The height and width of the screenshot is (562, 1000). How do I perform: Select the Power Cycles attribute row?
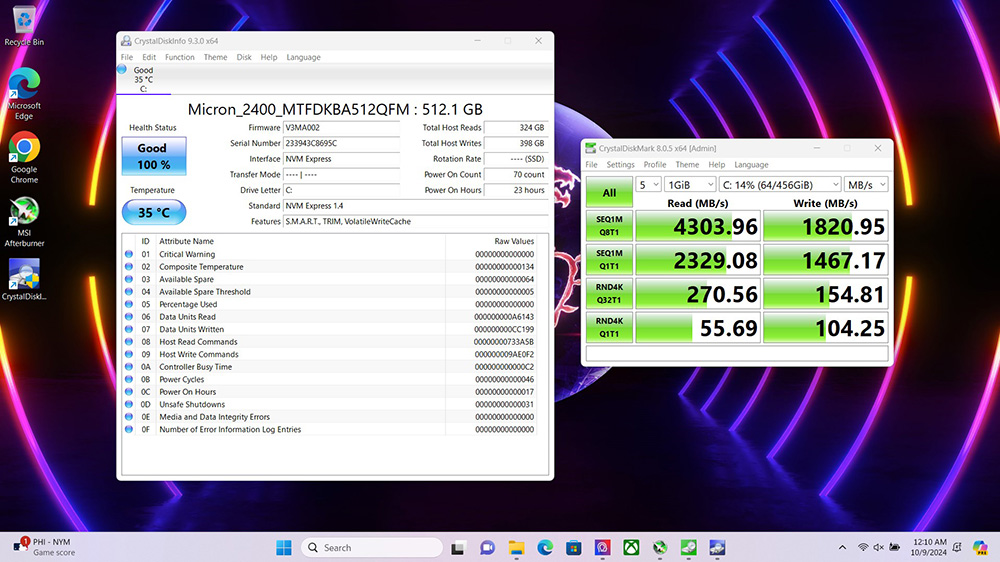(330, 379)
